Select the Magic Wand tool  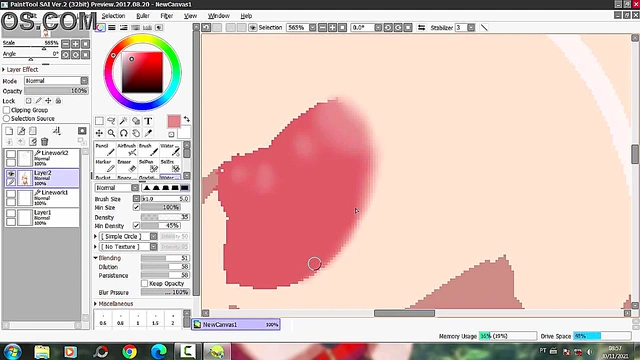click(x=124, y=121)
